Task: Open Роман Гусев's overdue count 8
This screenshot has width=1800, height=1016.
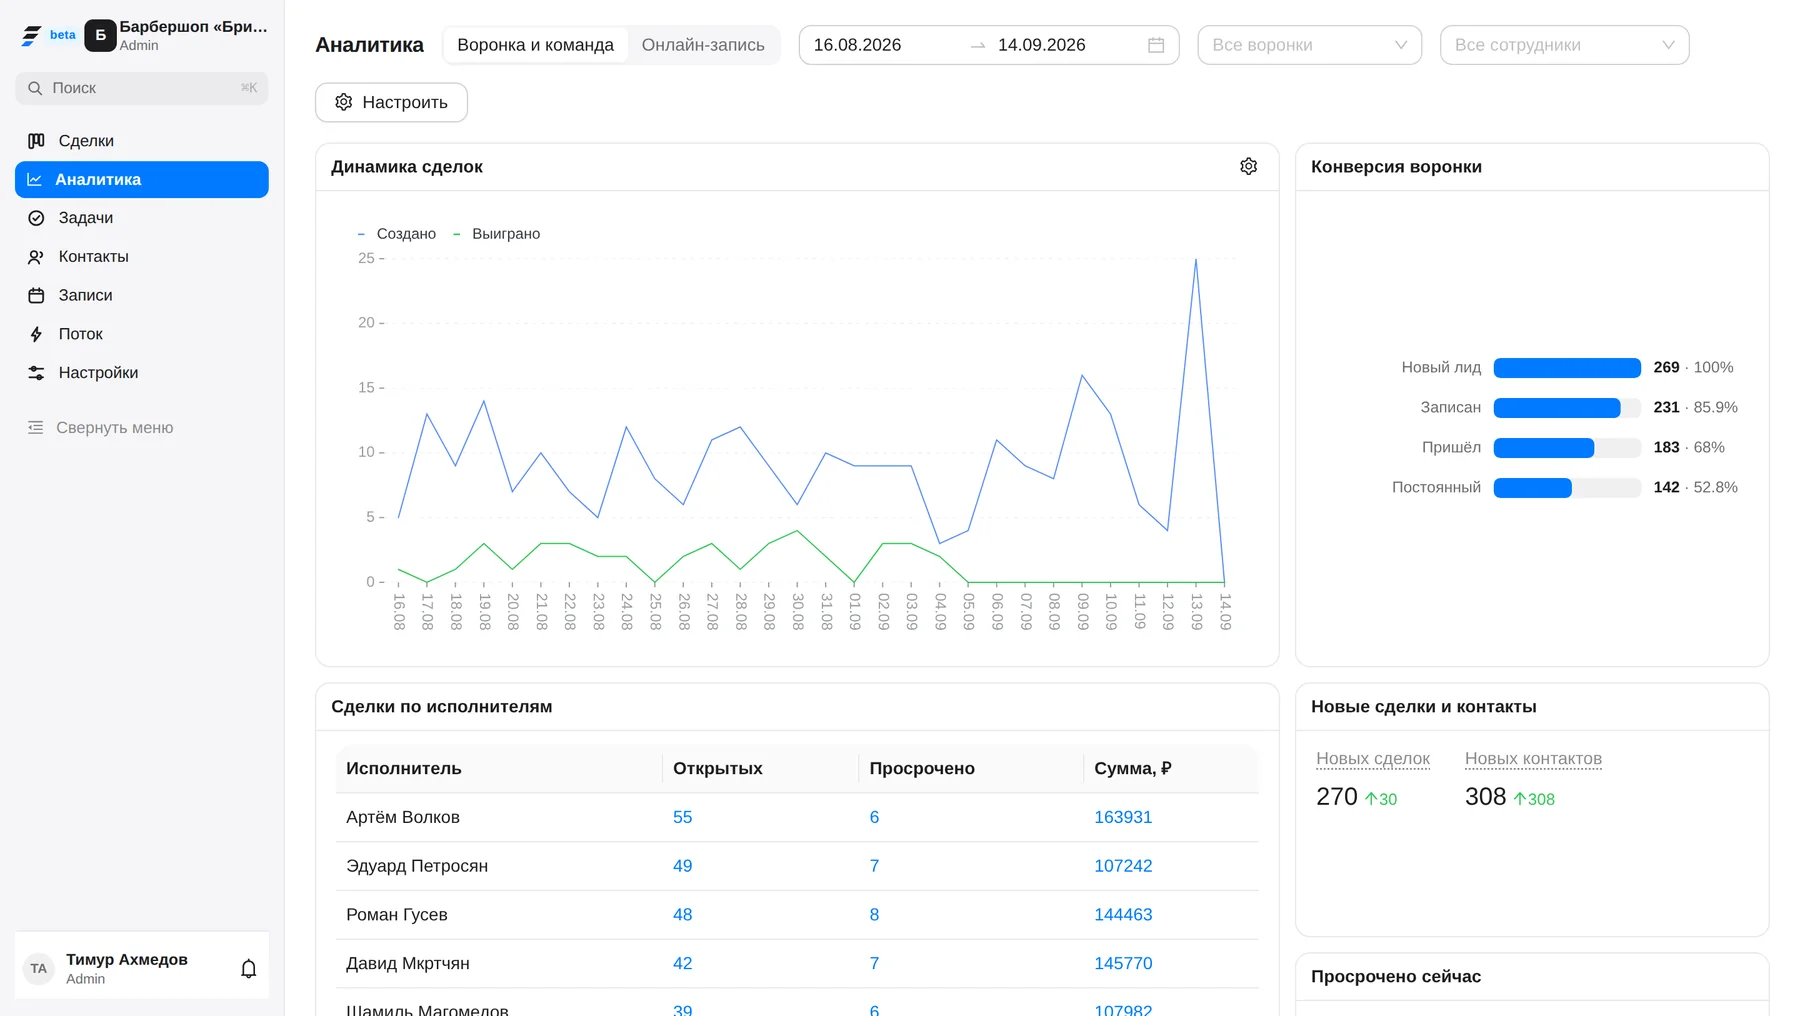Action: [x=874, y=915]
